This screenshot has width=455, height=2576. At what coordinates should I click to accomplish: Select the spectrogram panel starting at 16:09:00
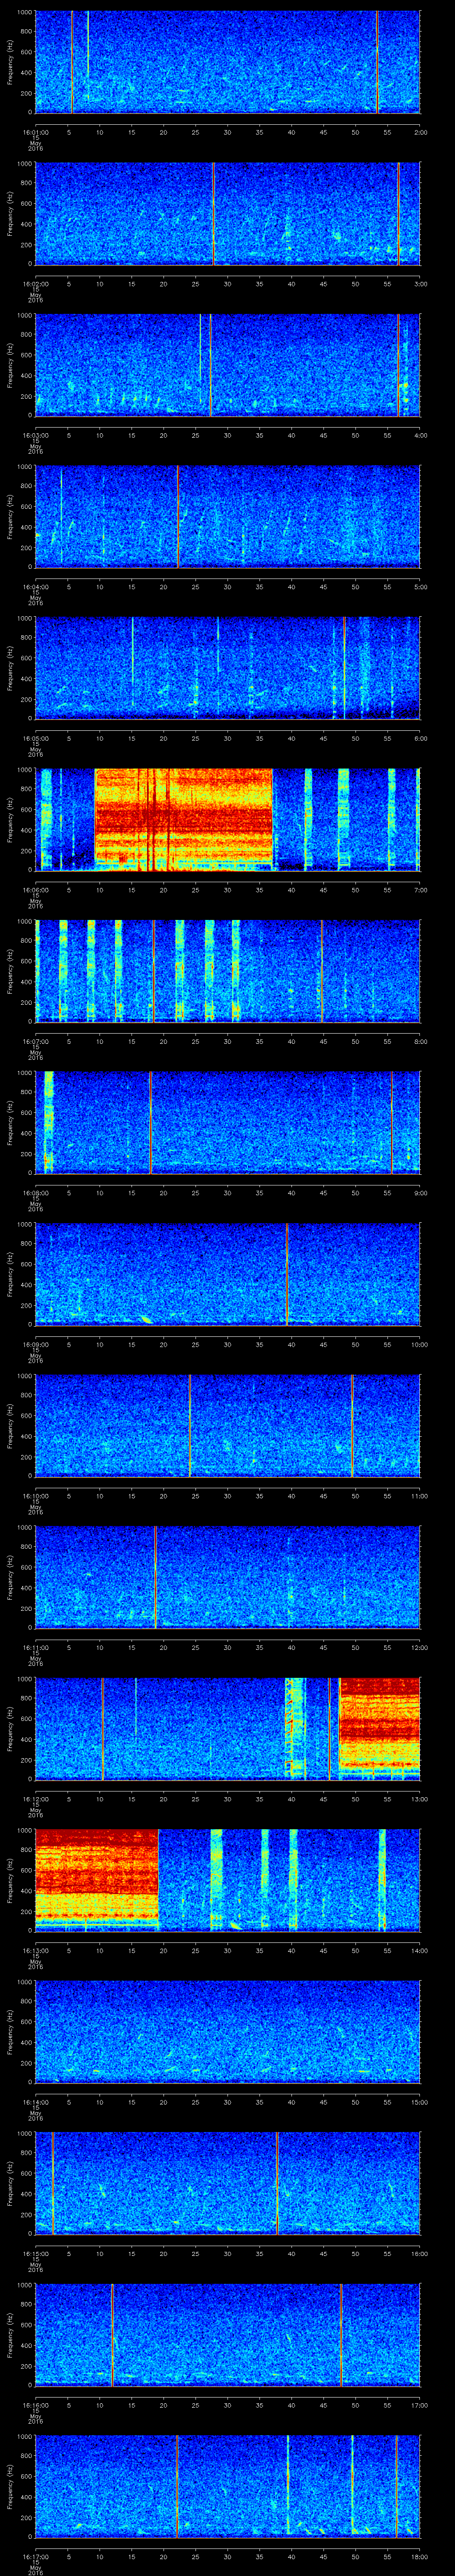(x=227, y=1274)
